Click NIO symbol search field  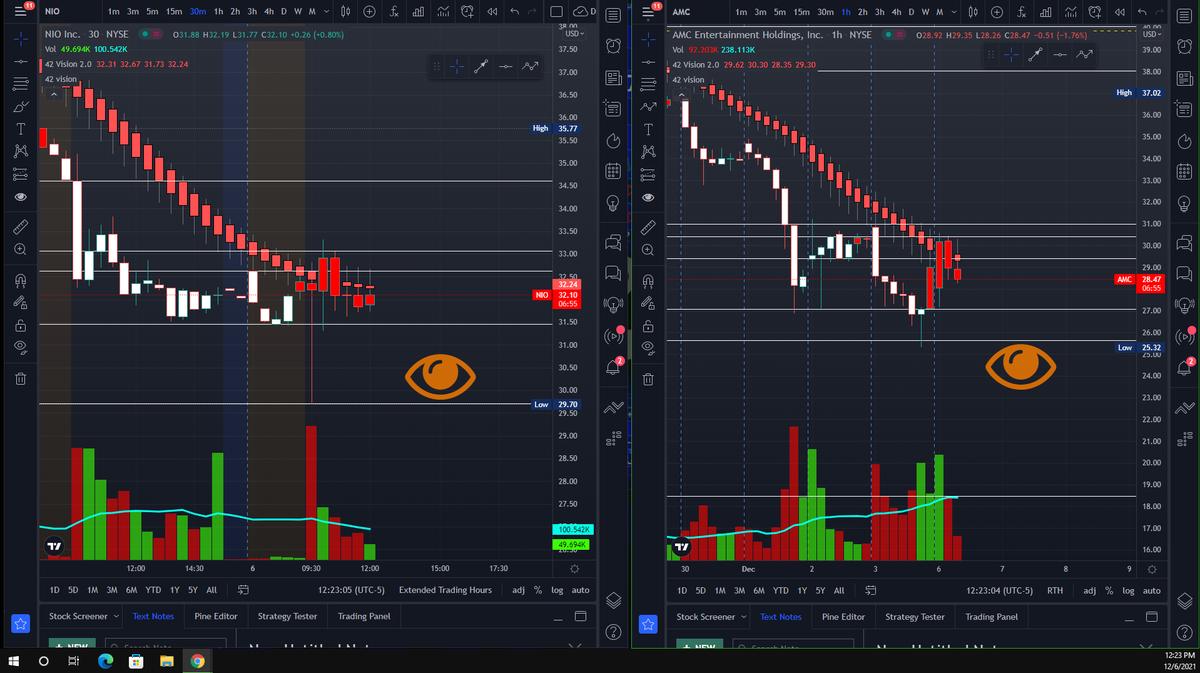pyautogui.click(x=69, y=11)
